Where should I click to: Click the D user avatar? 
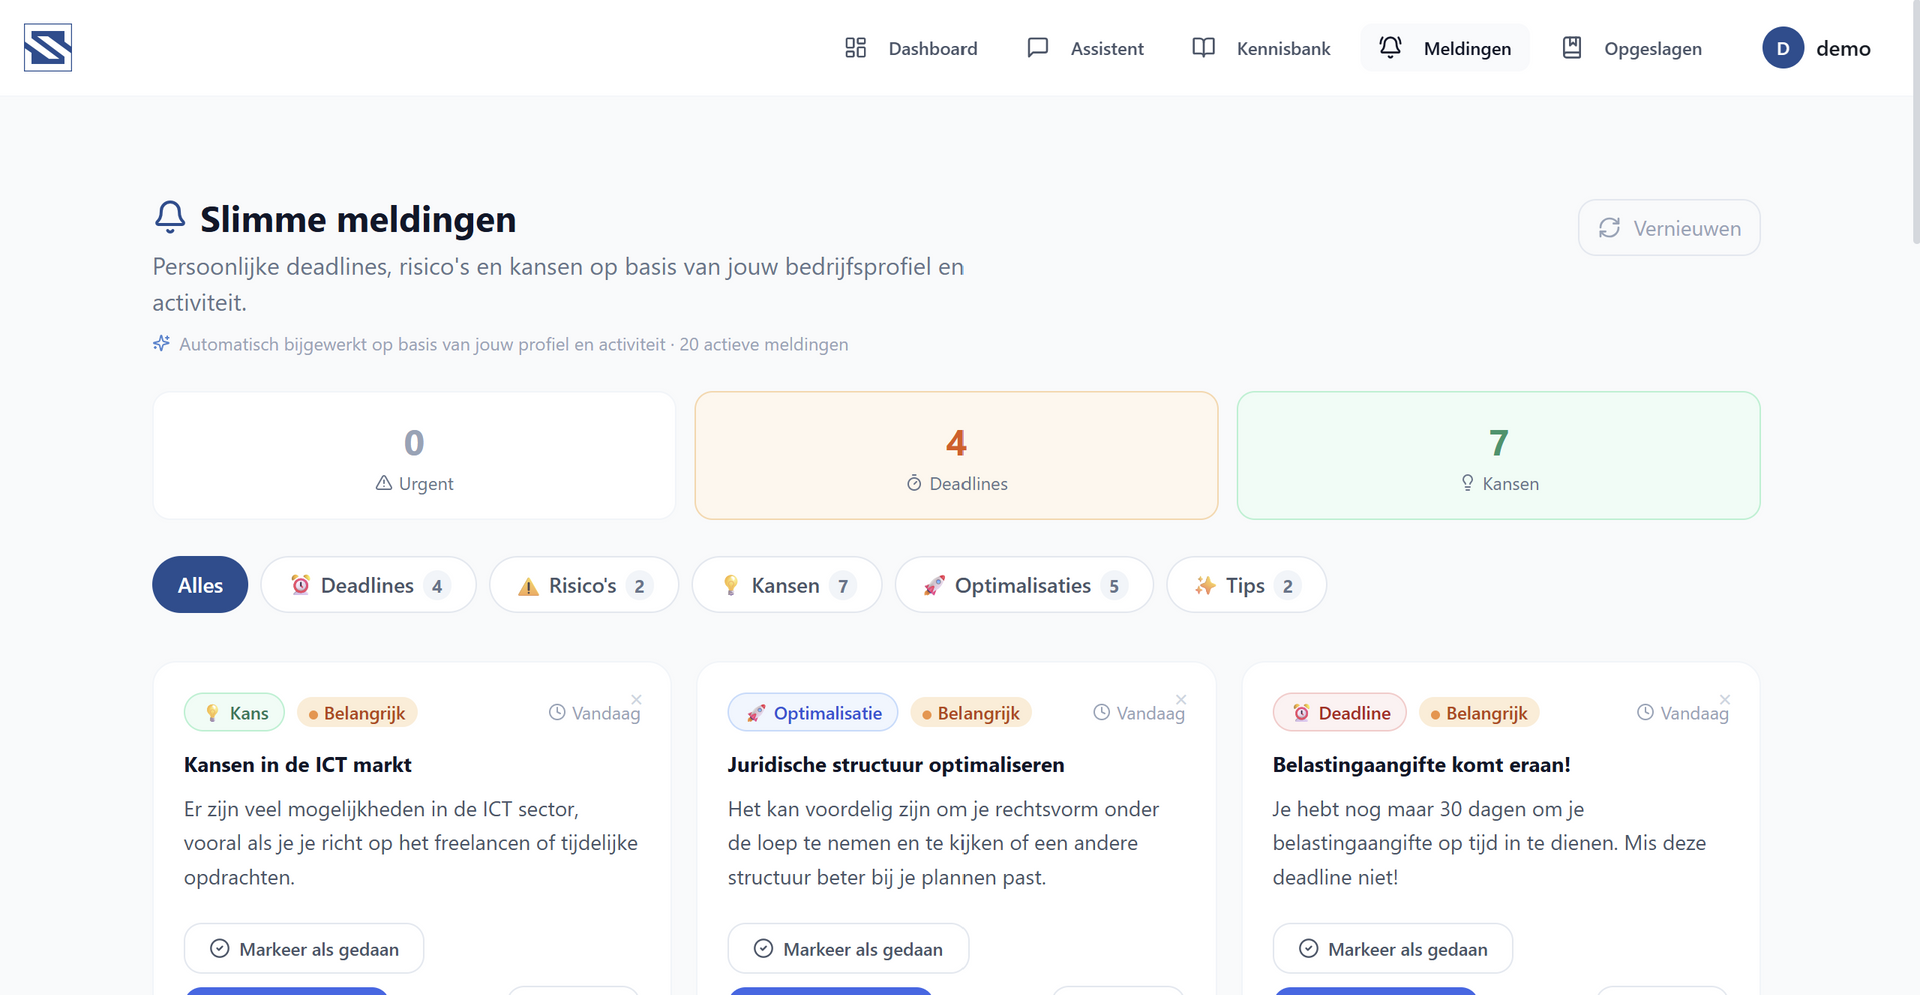(x=1783, y=48)
